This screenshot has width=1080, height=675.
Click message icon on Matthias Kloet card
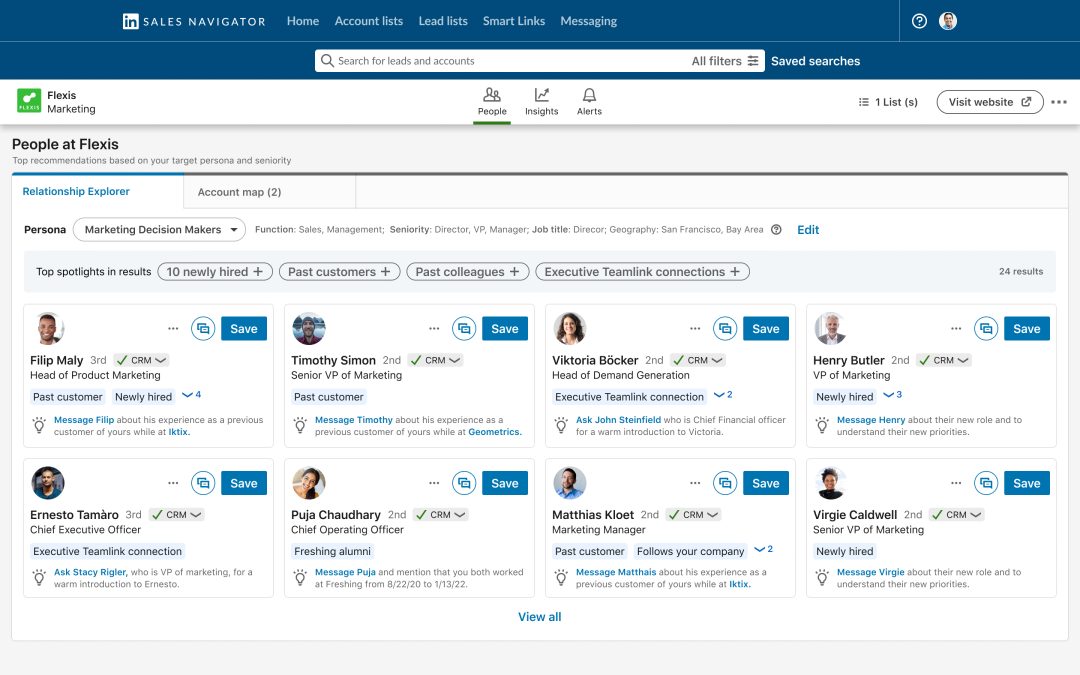pyautogui.click(x=725, y=483)
